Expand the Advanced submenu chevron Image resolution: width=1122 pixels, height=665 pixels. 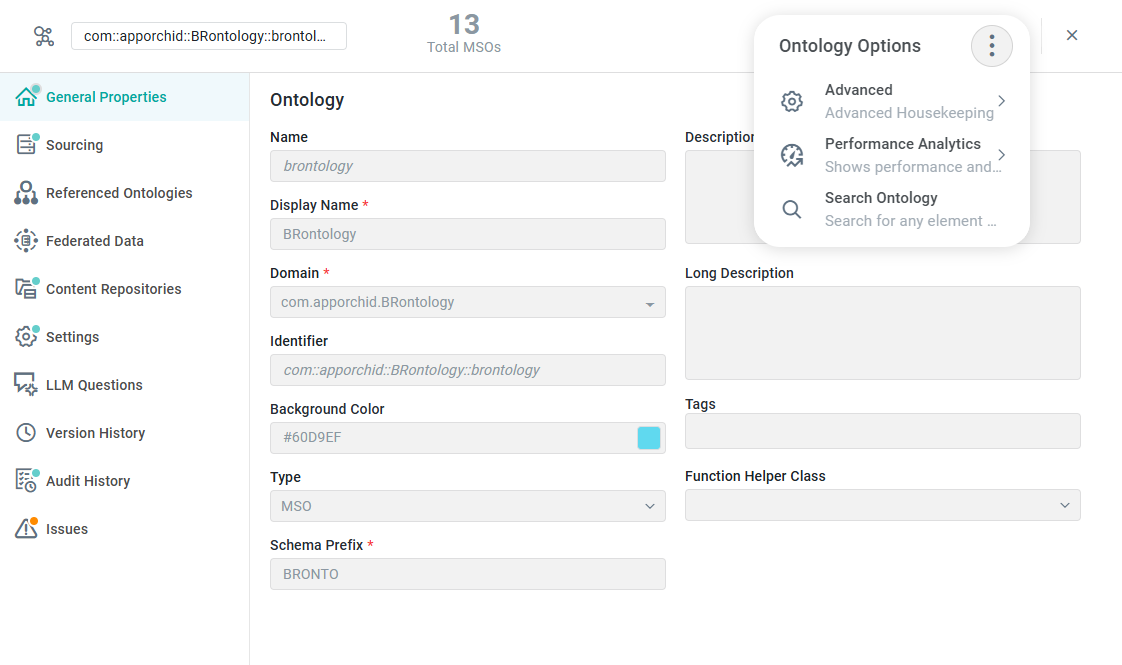(1002, 101)
